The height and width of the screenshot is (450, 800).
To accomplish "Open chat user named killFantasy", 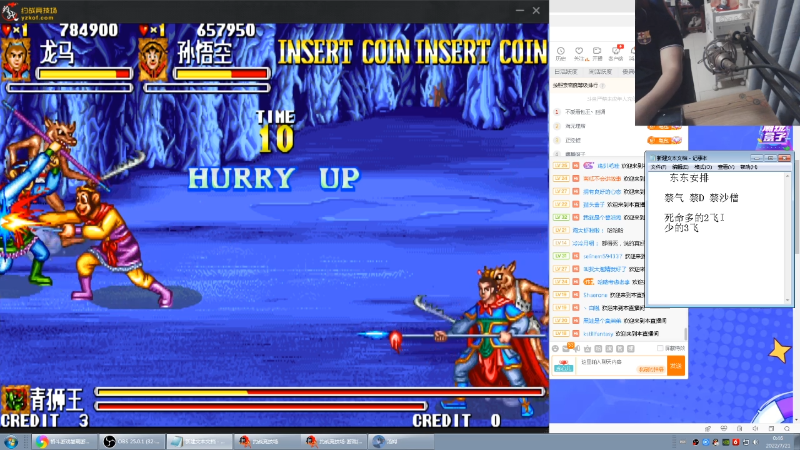I will (598, 334).
